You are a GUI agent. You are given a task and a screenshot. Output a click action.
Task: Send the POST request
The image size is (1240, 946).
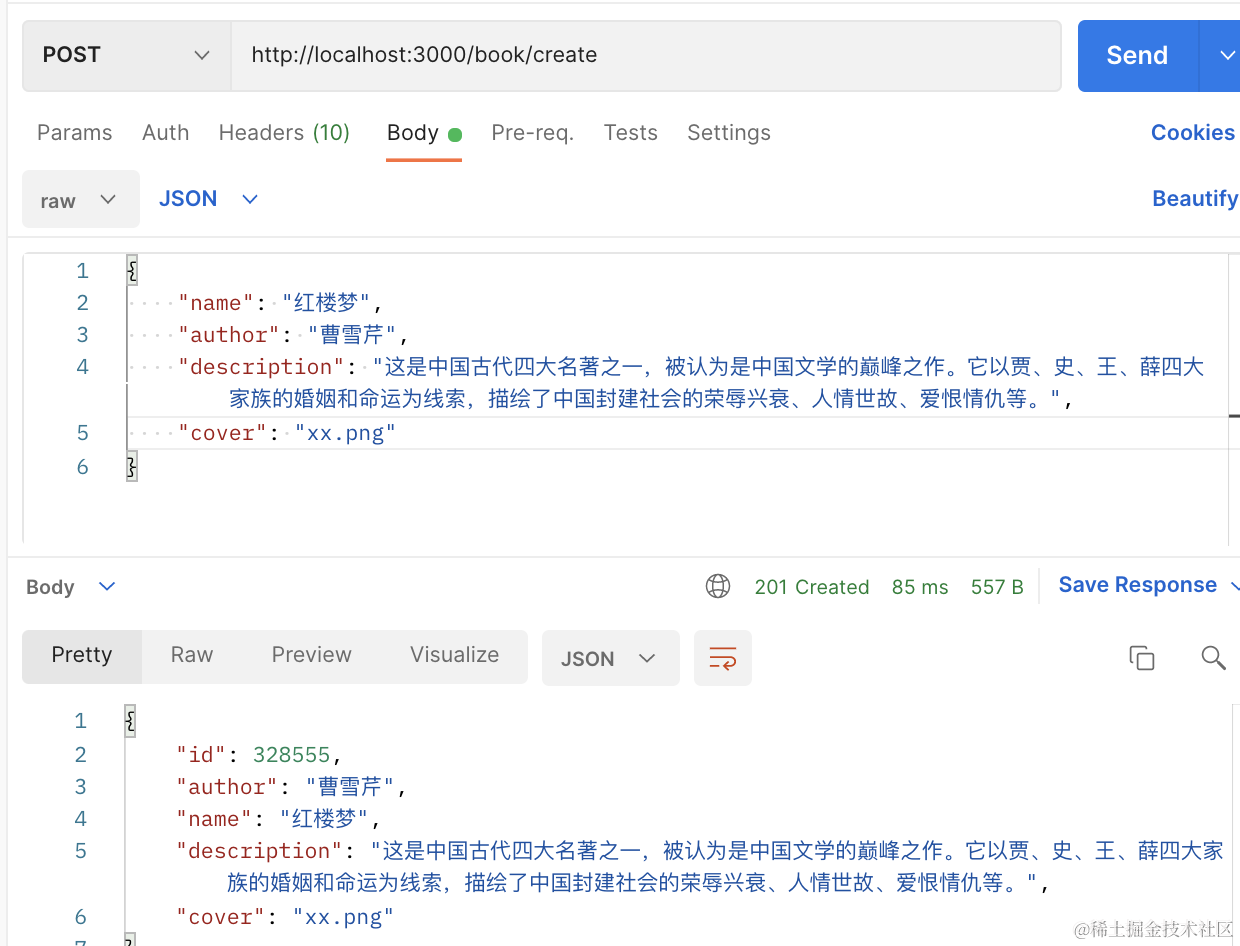point(1137,56)
